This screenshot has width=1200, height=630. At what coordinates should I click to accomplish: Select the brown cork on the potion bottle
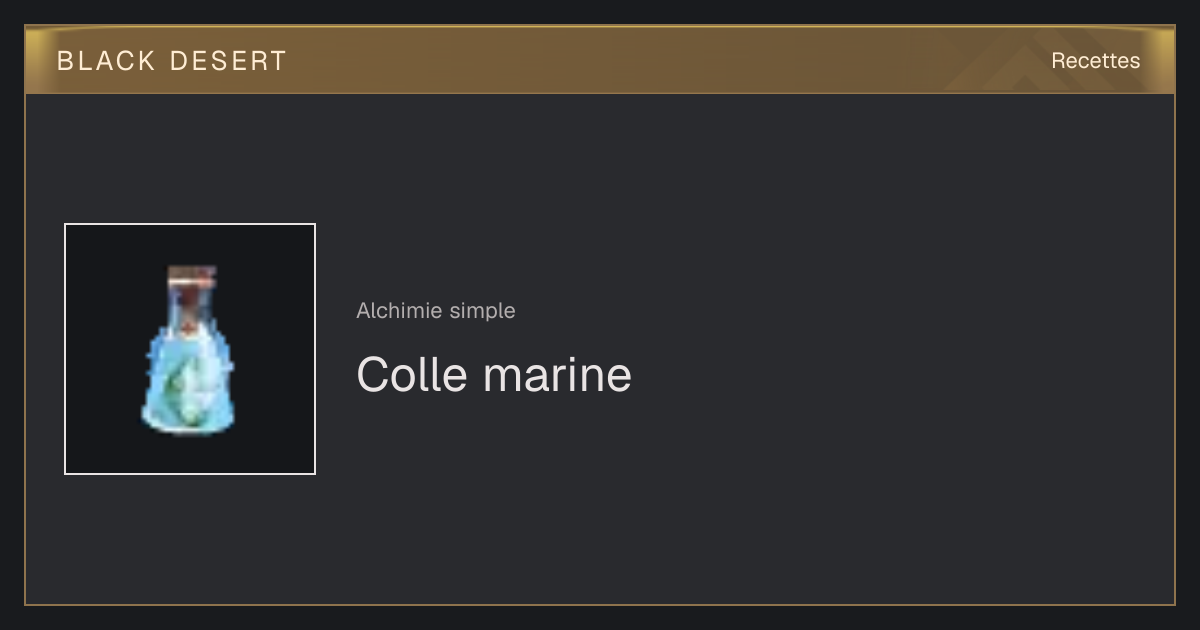point(191,276)
